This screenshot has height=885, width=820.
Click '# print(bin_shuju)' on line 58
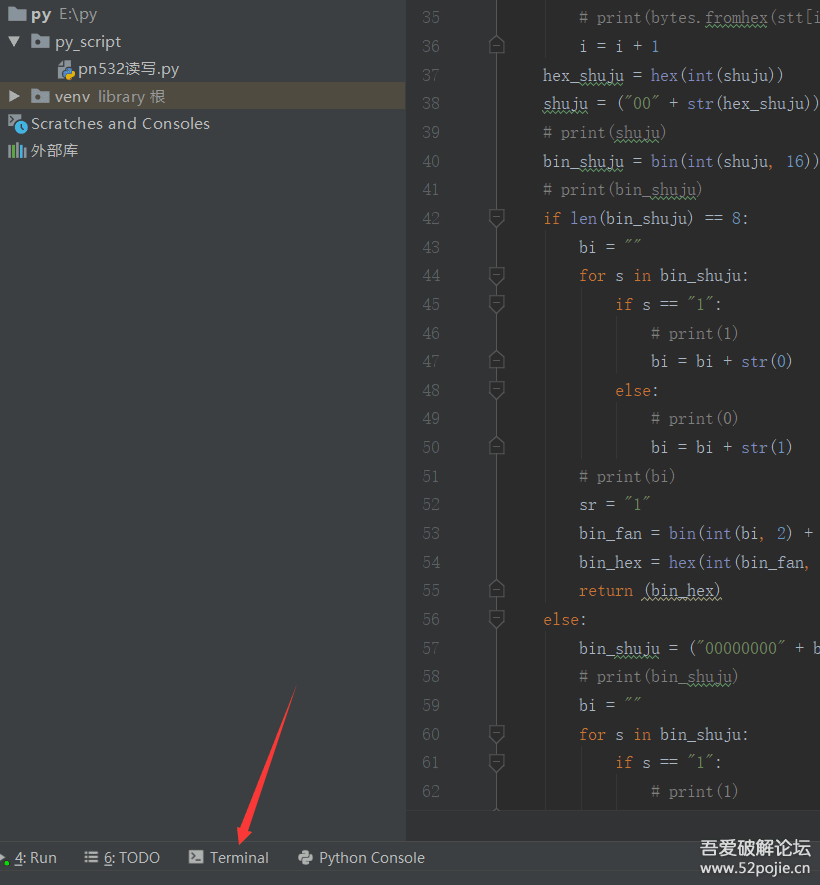659,677
